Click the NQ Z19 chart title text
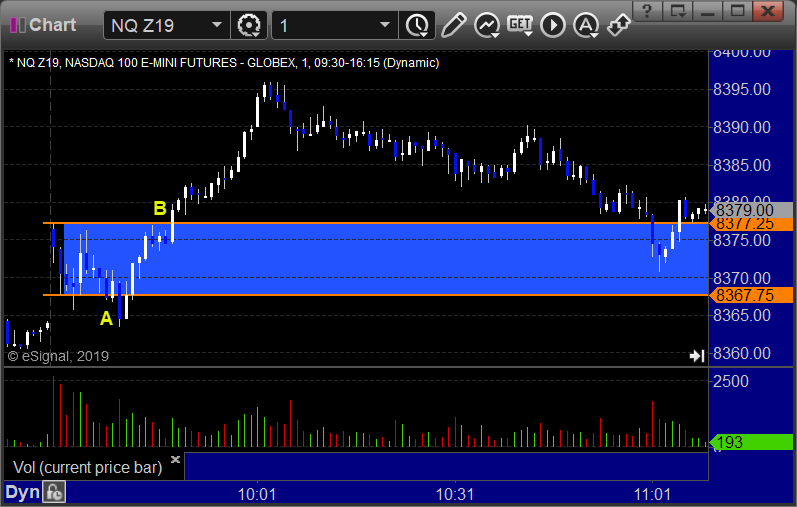797x507 pixels. pyautogui.click(x=224, y=63)
